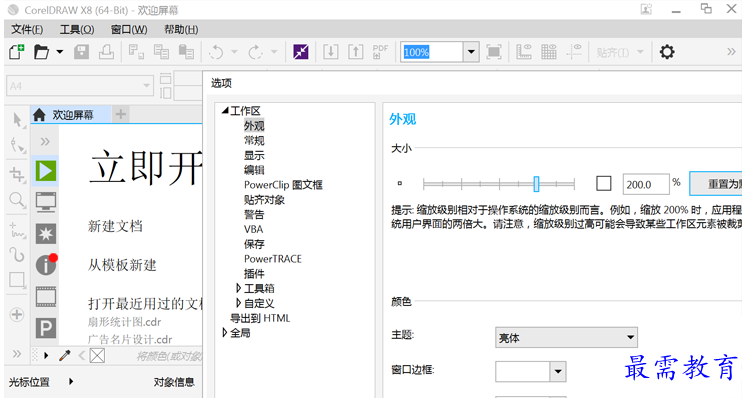Click the Publish to PDF icon
Screen dimensions: 746x399
tap(380, 52)
